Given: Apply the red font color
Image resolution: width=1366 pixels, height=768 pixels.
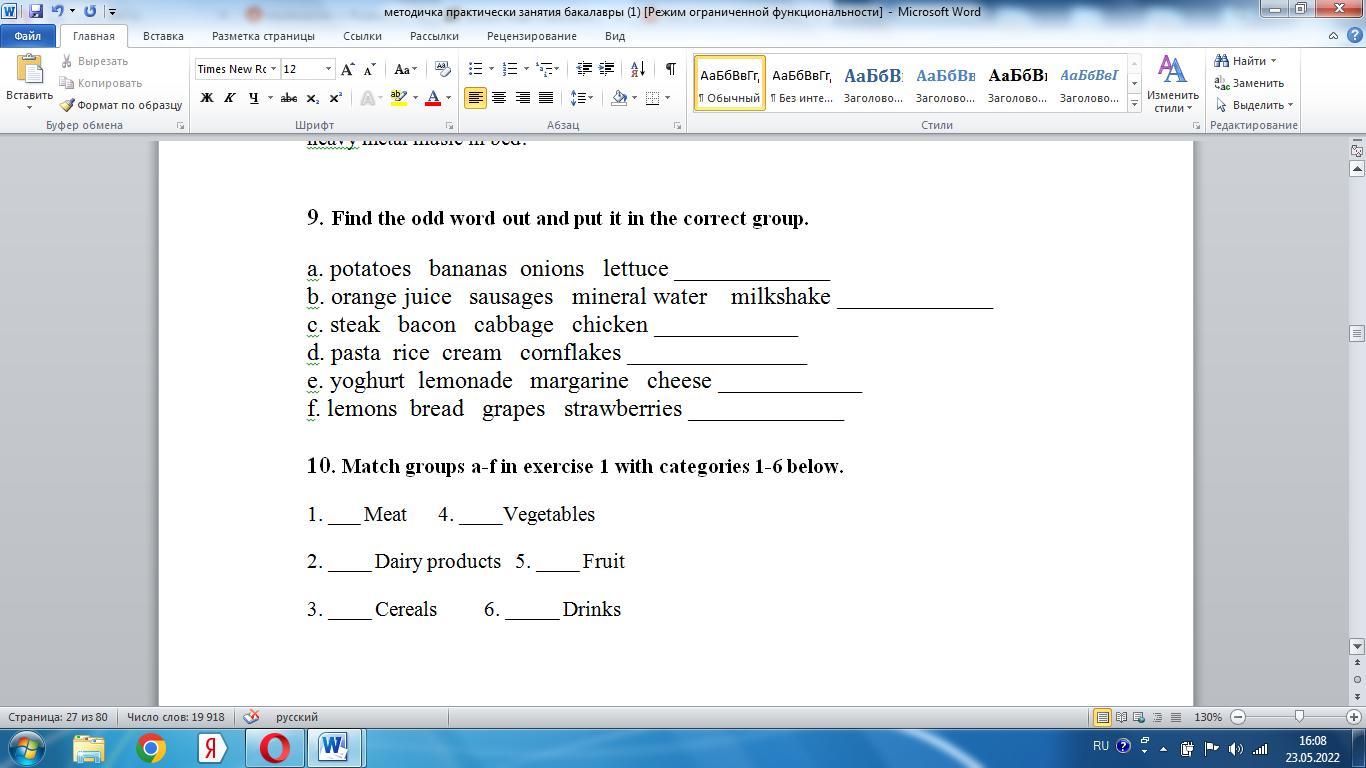Looking at the screenshot, I should pyautogui.click(x=433, y=98).
